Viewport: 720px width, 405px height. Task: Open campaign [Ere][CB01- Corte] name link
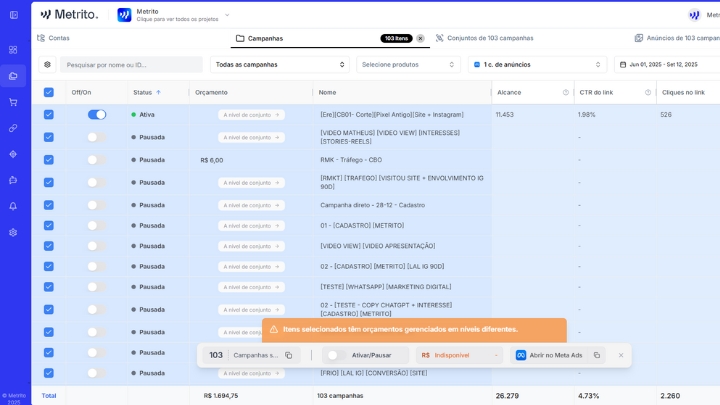[x=392, y=115]
